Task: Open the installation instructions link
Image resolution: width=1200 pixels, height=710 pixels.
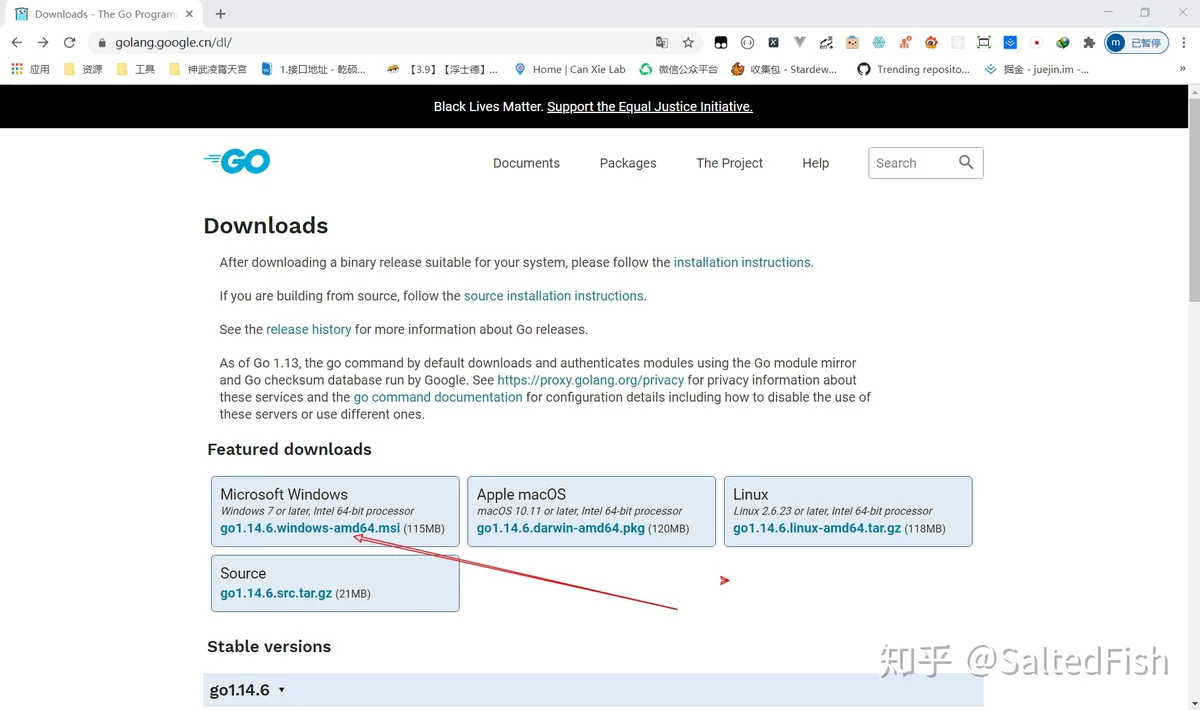Action: 742,262
